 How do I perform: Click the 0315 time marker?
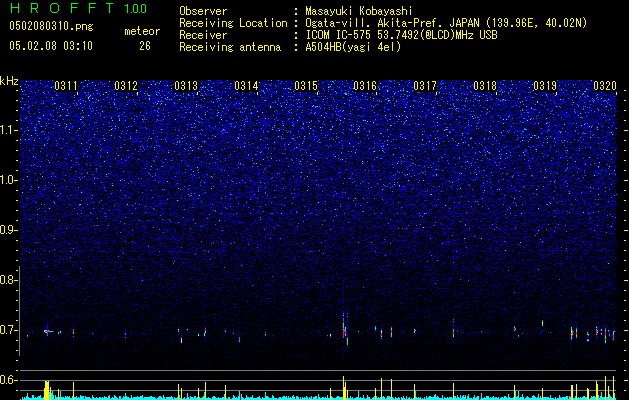click(306, 86)
